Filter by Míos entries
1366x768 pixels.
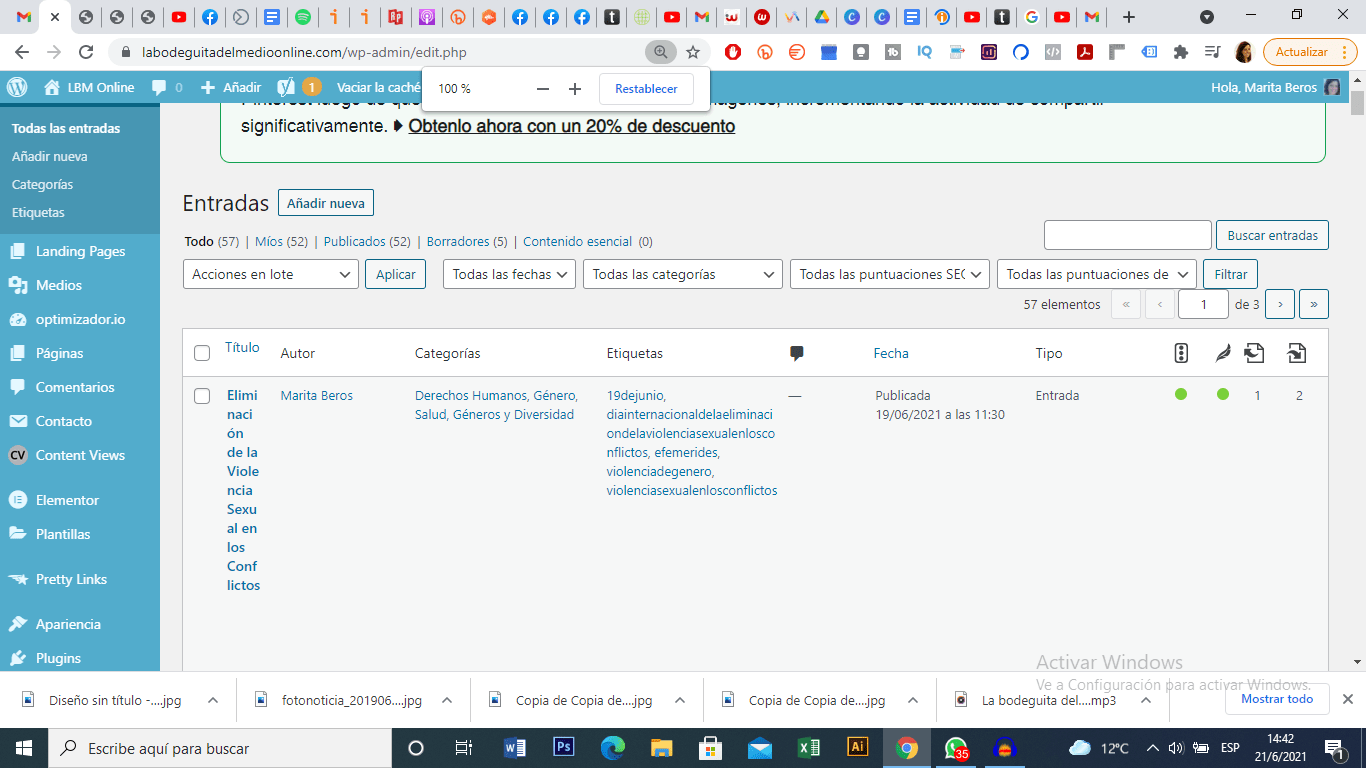click(x=269, y=241)
